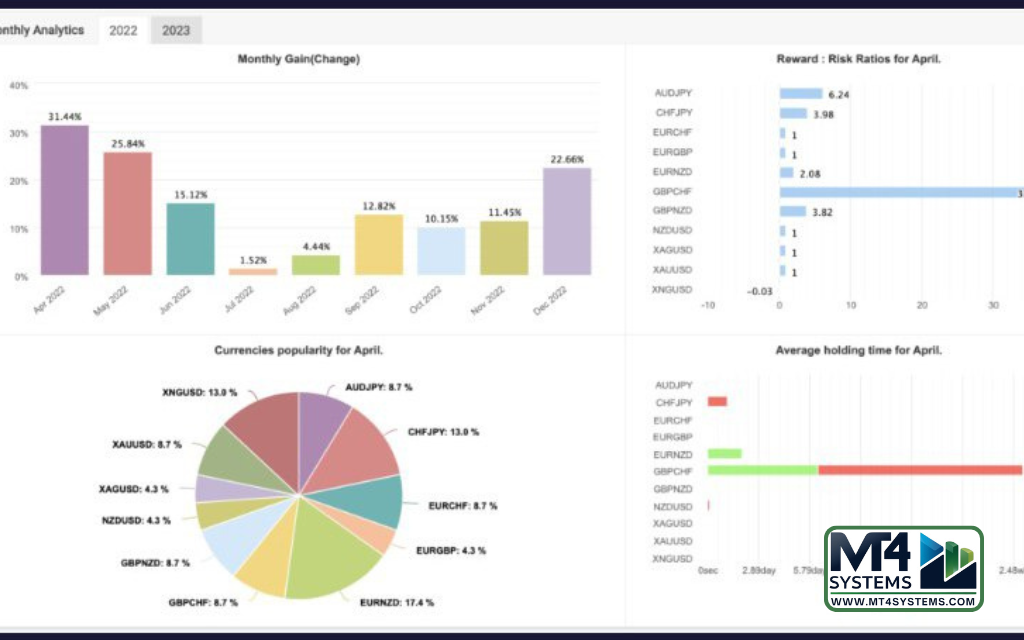Select the May 2022 gain bar
Image resolution: width=1024 pixels, height=640 pixels.
pyautogui.click(x=127, y=213)
